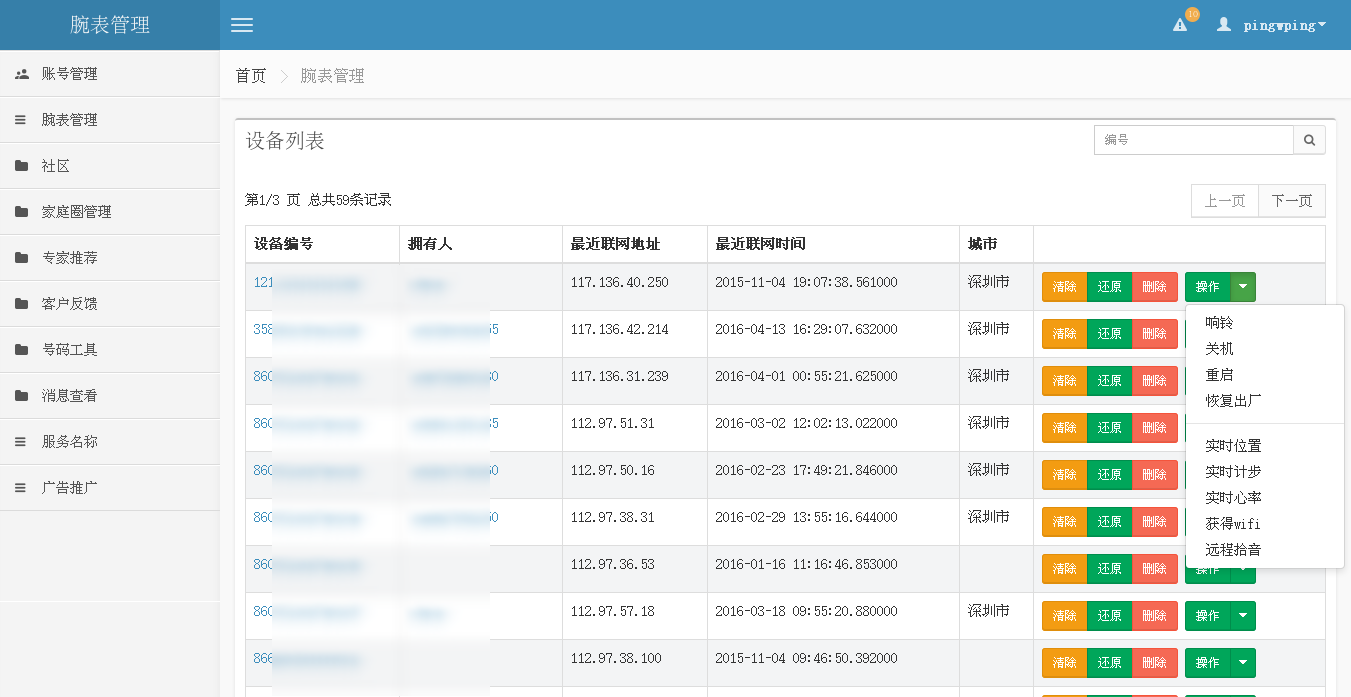
Task: Expand caret dropdown in 112.97.38.100 row
Action: (1243, 663)
